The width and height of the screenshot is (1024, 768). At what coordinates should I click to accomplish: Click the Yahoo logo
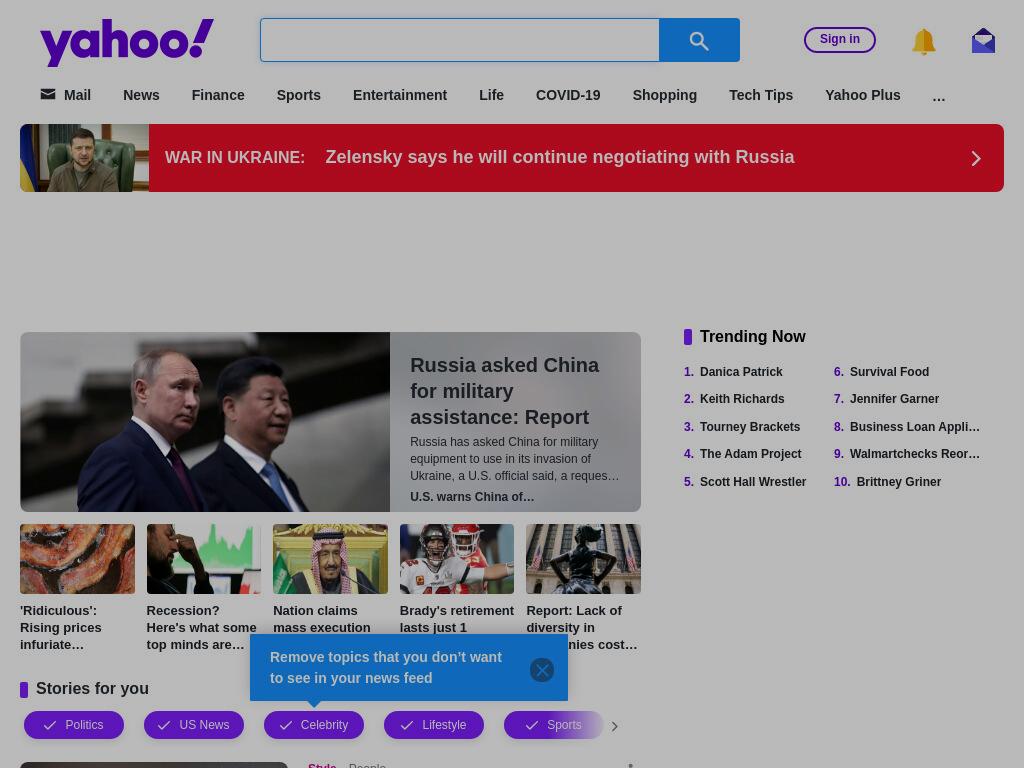click(127, 42)
